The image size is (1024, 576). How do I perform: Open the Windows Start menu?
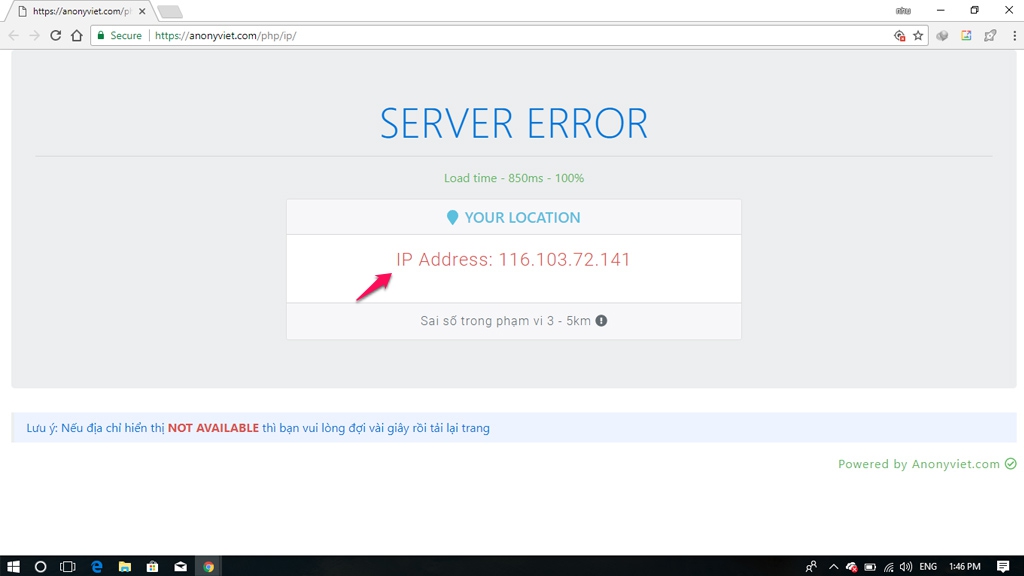(x=14, y=566)
